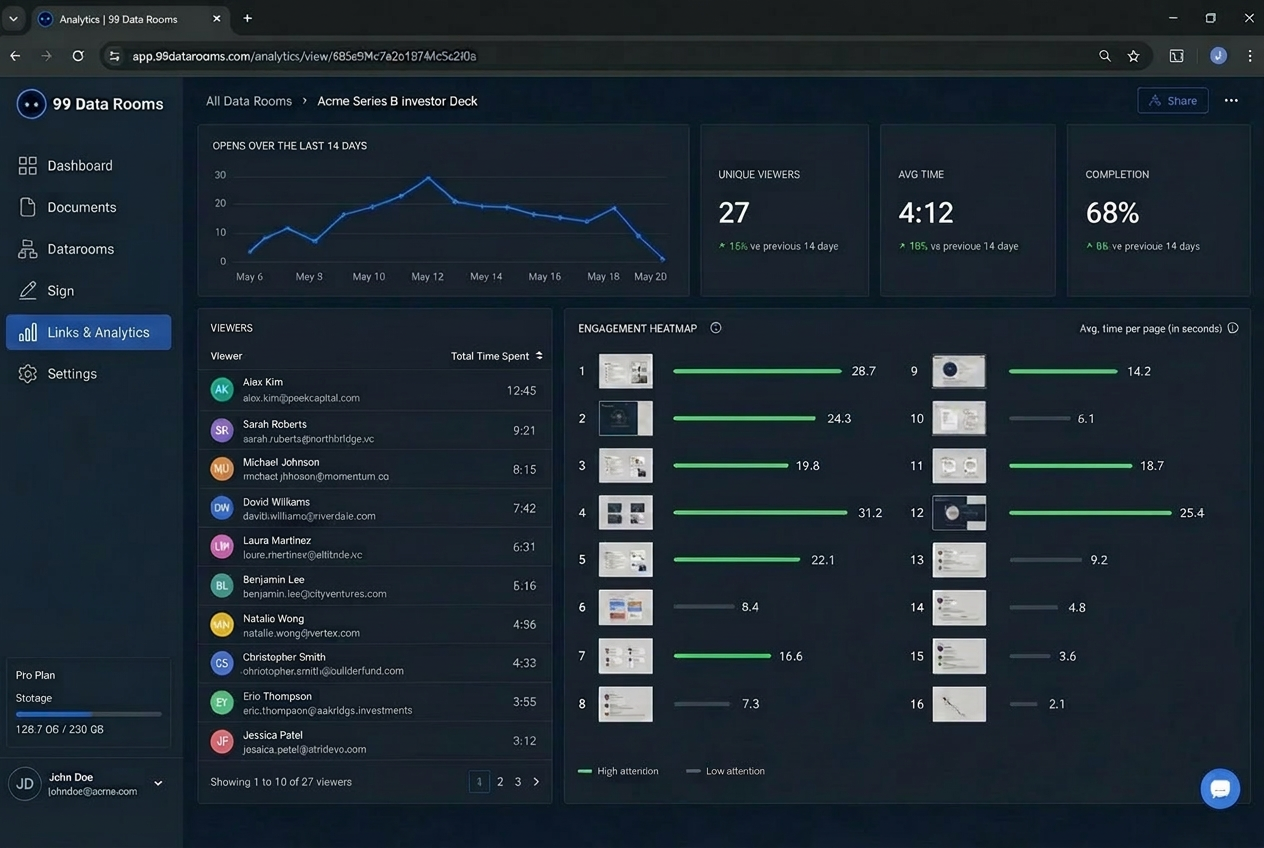
Task: Click the Unique Viewers value 27
Action: point(734,212)
